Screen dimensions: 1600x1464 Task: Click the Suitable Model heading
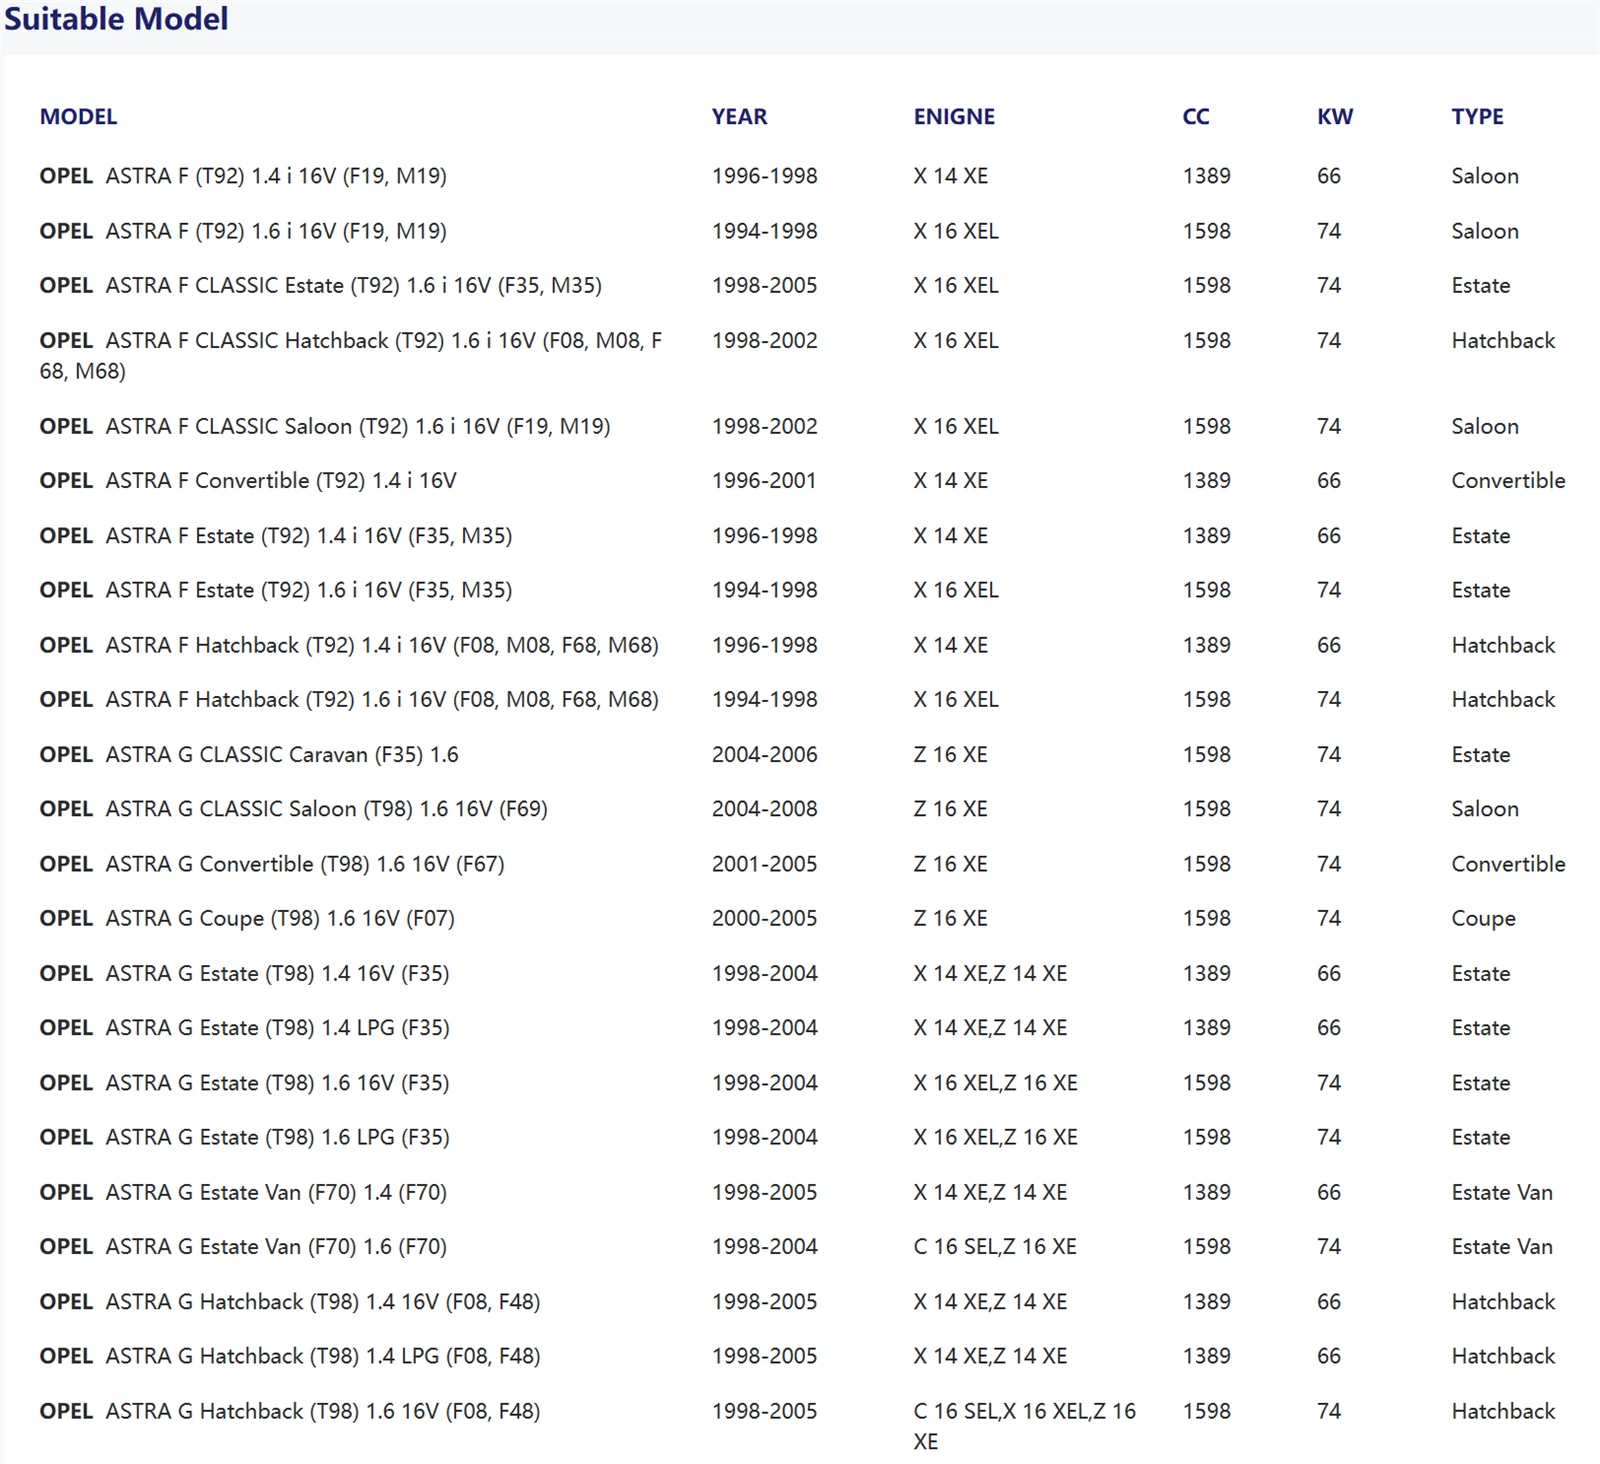pyautogui.click(x=116, y=19)
